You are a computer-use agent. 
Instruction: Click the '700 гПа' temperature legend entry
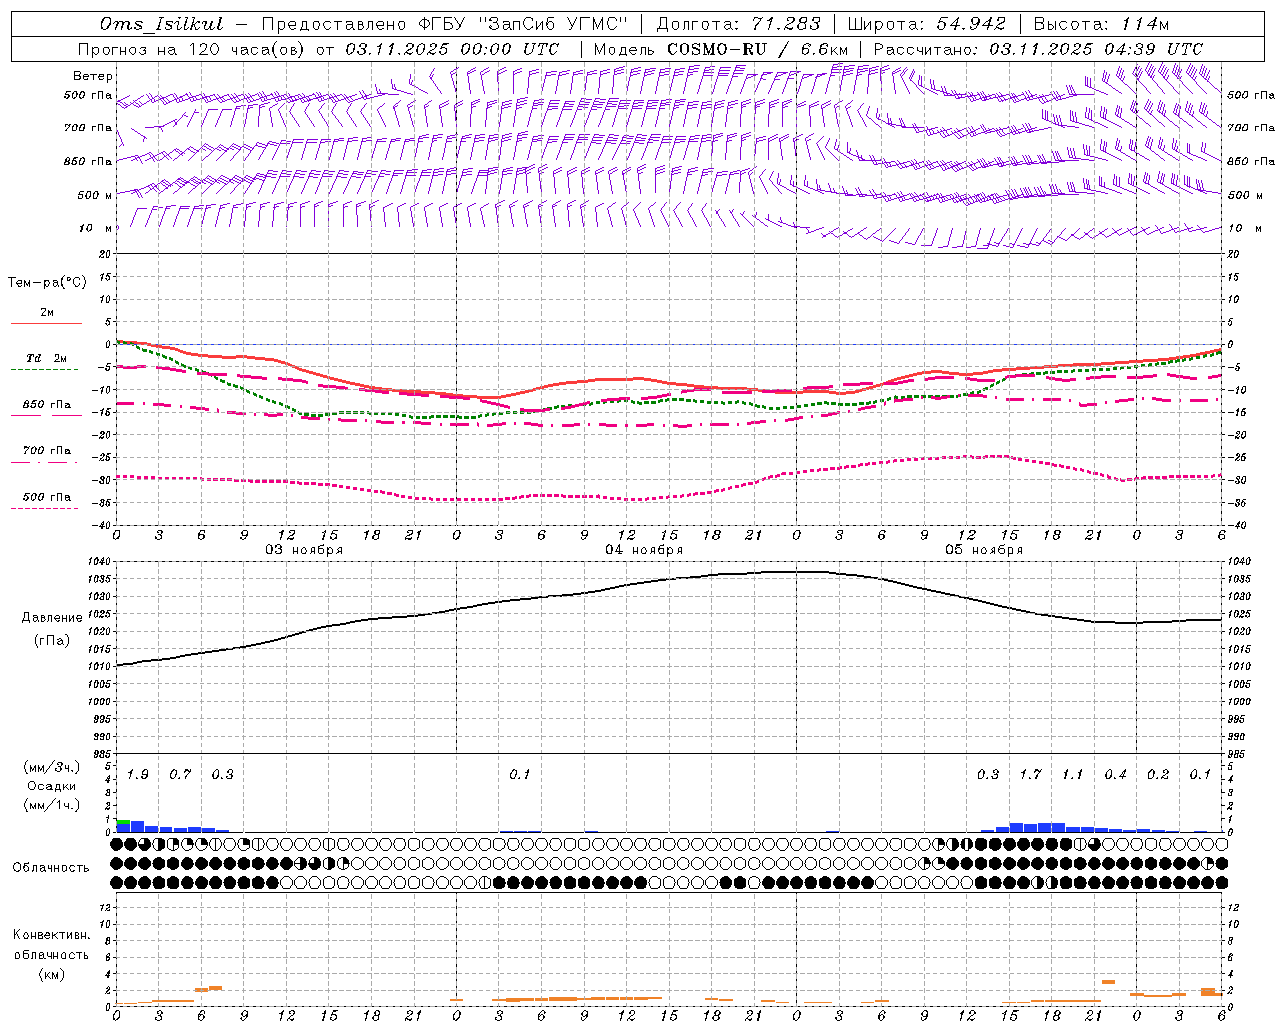pyautogui.click(x=47, y=451)
